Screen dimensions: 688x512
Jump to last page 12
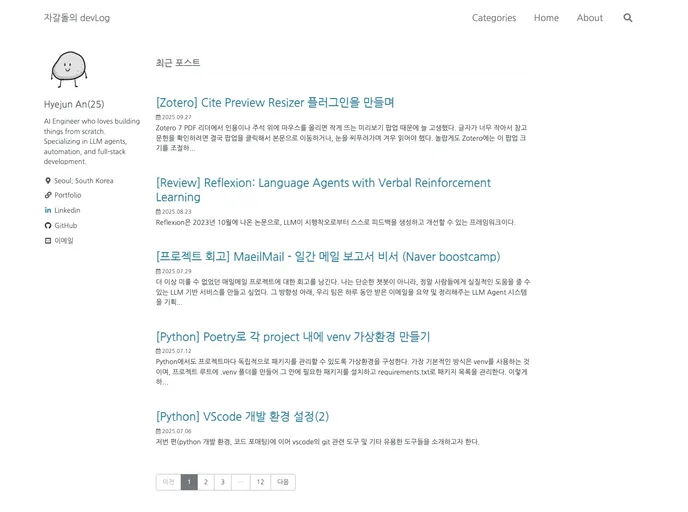coord(260,482)
